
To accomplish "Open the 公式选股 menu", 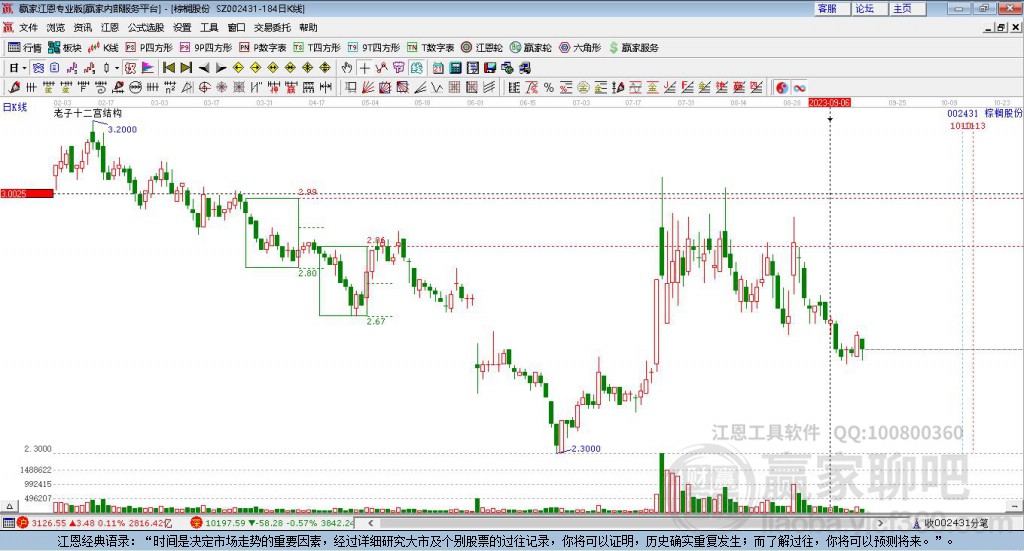I will (146, 27).
